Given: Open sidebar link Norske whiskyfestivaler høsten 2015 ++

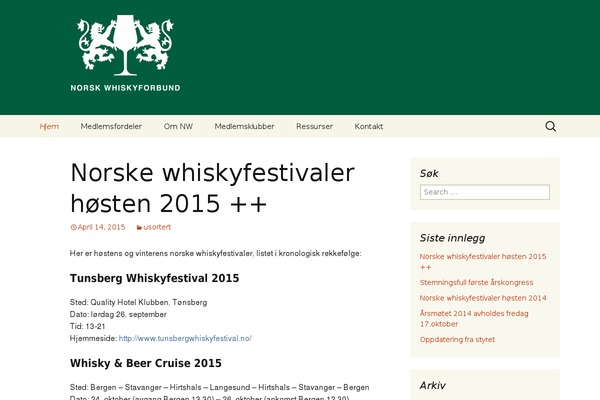Looking at the screenshot, I should [x=483, y=262].
